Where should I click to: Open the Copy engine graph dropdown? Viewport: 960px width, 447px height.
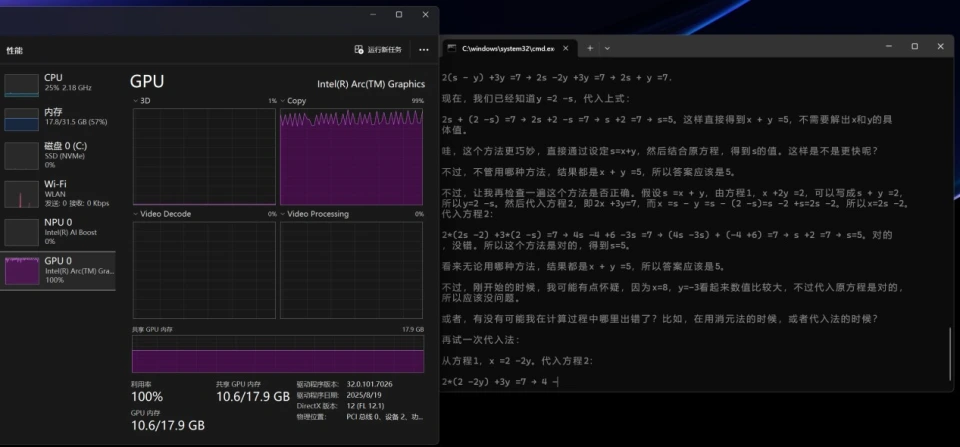point(283,101)
